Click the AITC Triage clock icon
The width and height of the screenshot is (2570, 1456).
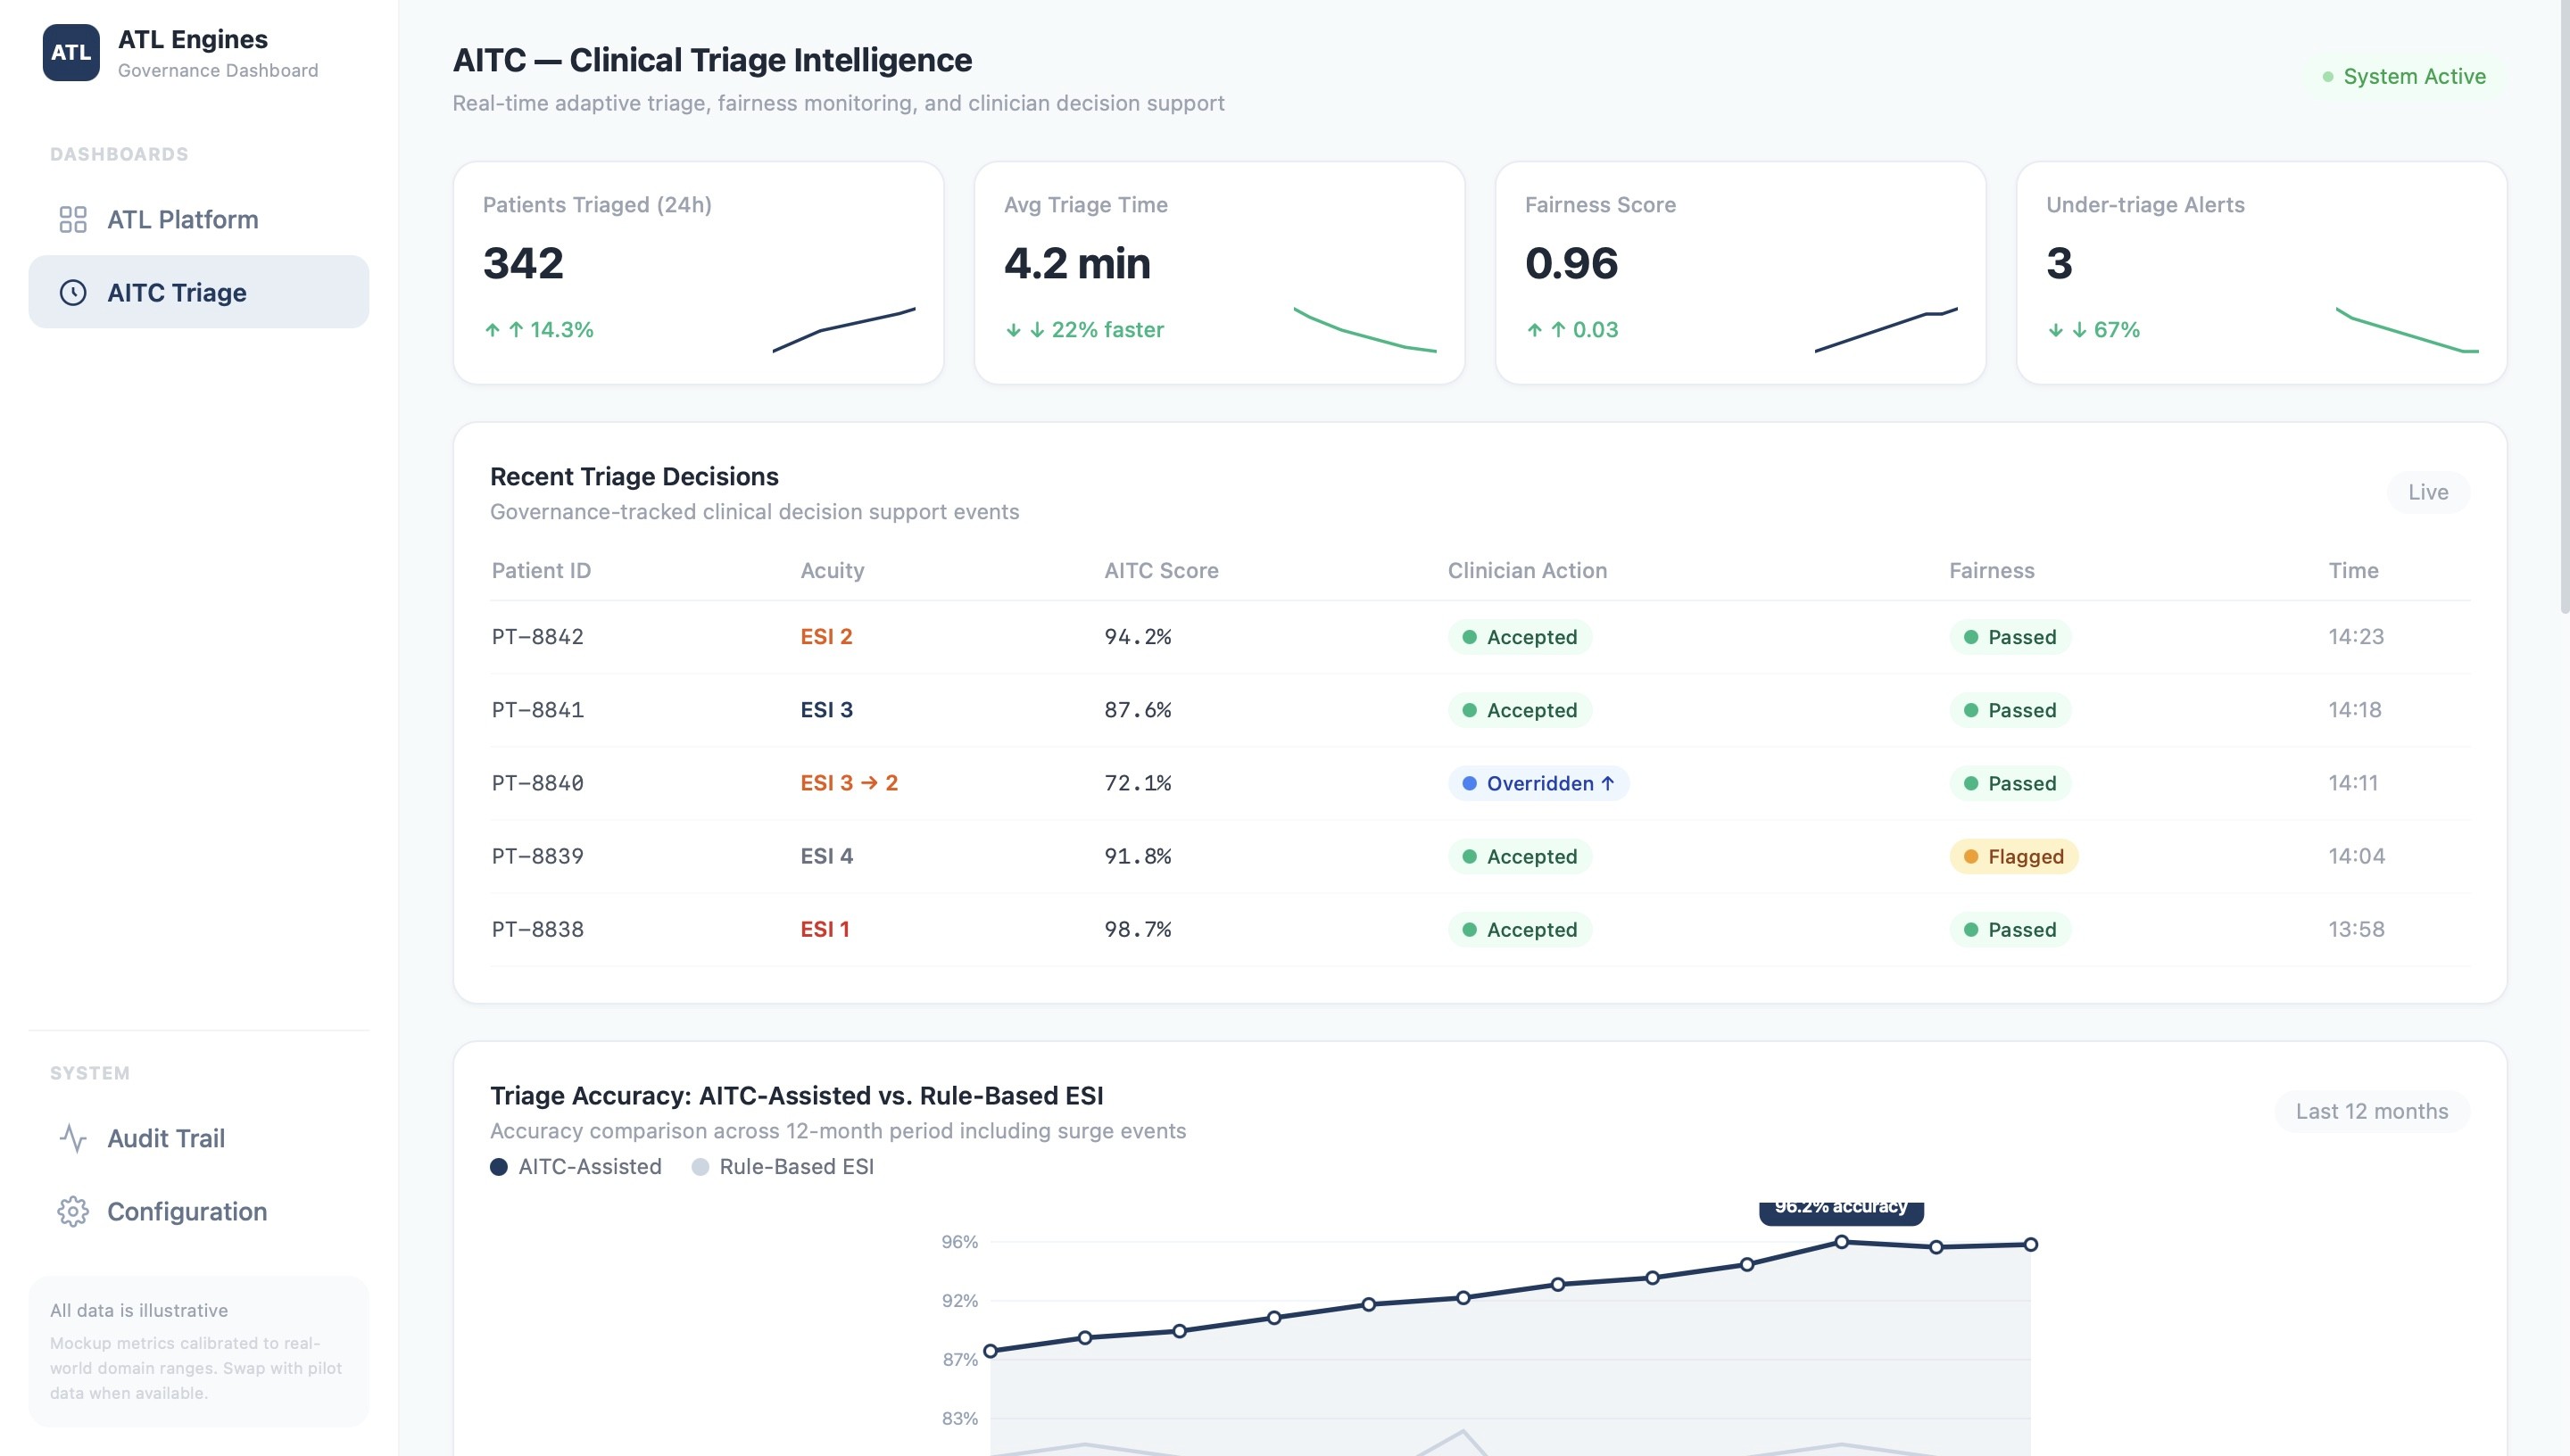(x=73, y=292)
